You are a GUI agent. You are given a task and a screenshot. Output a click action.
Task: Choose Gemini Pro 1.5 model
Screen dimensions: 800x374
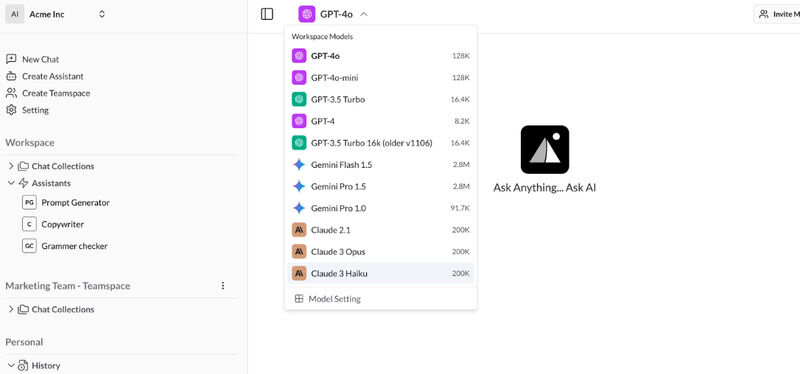point(381,186)
